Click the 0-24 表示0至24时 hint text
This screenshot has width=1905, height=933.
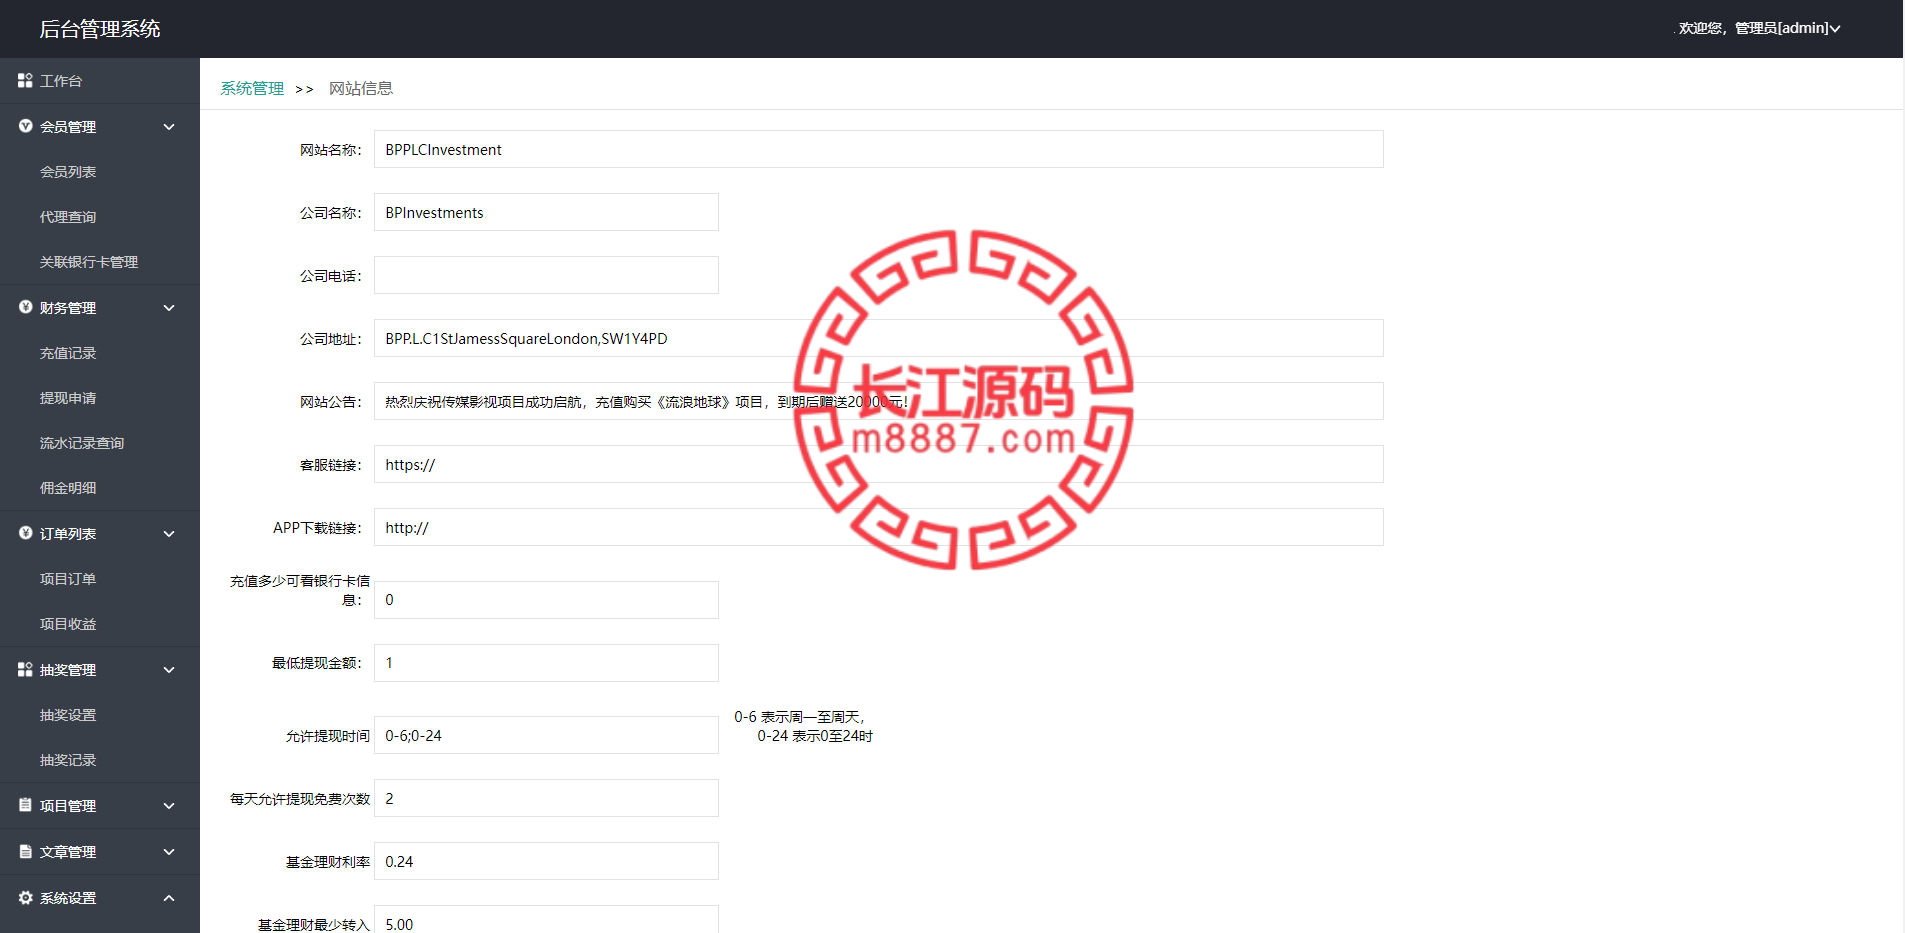815,736
